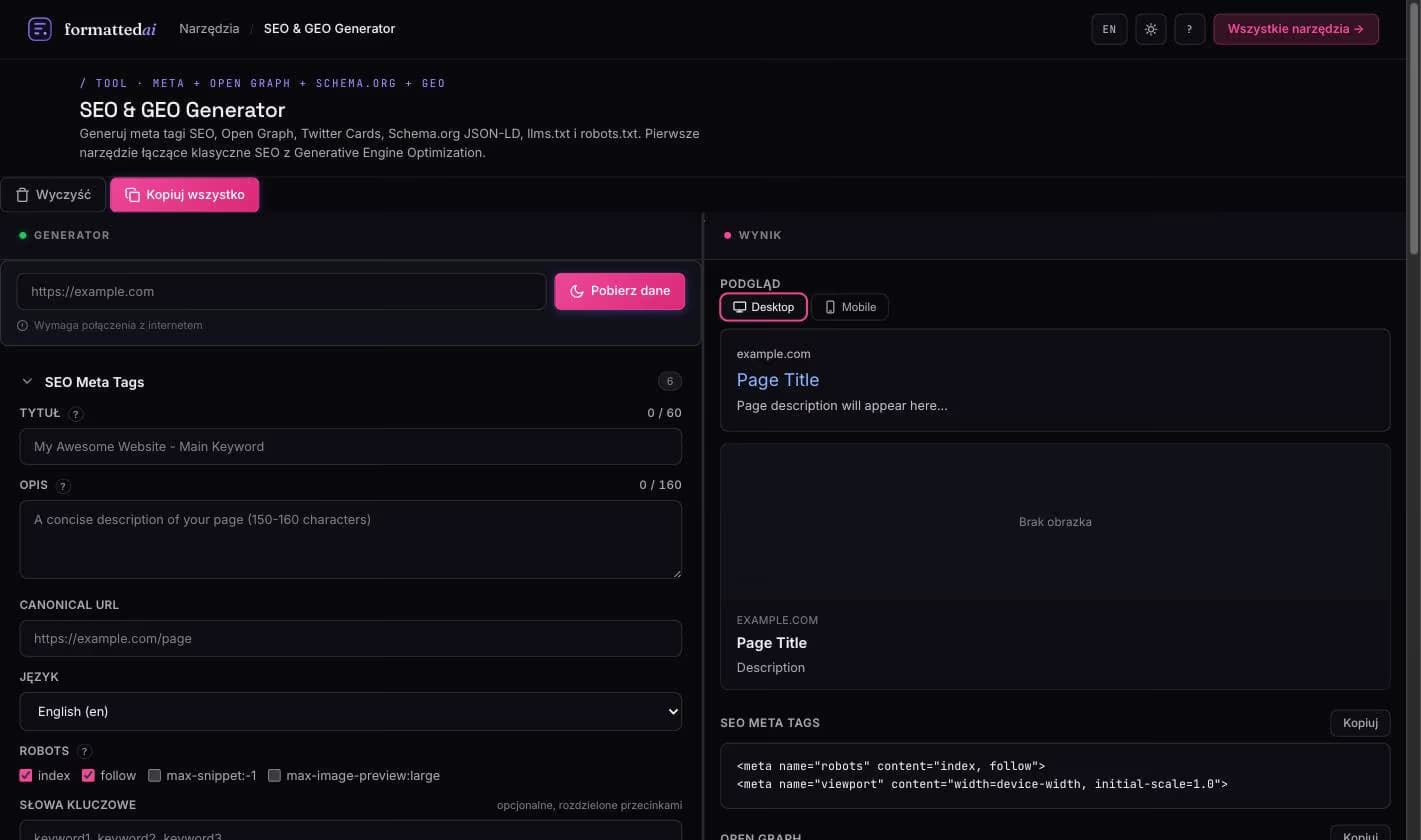
Task: Click help icon next to Tytuł label
Action: point(76,414)
